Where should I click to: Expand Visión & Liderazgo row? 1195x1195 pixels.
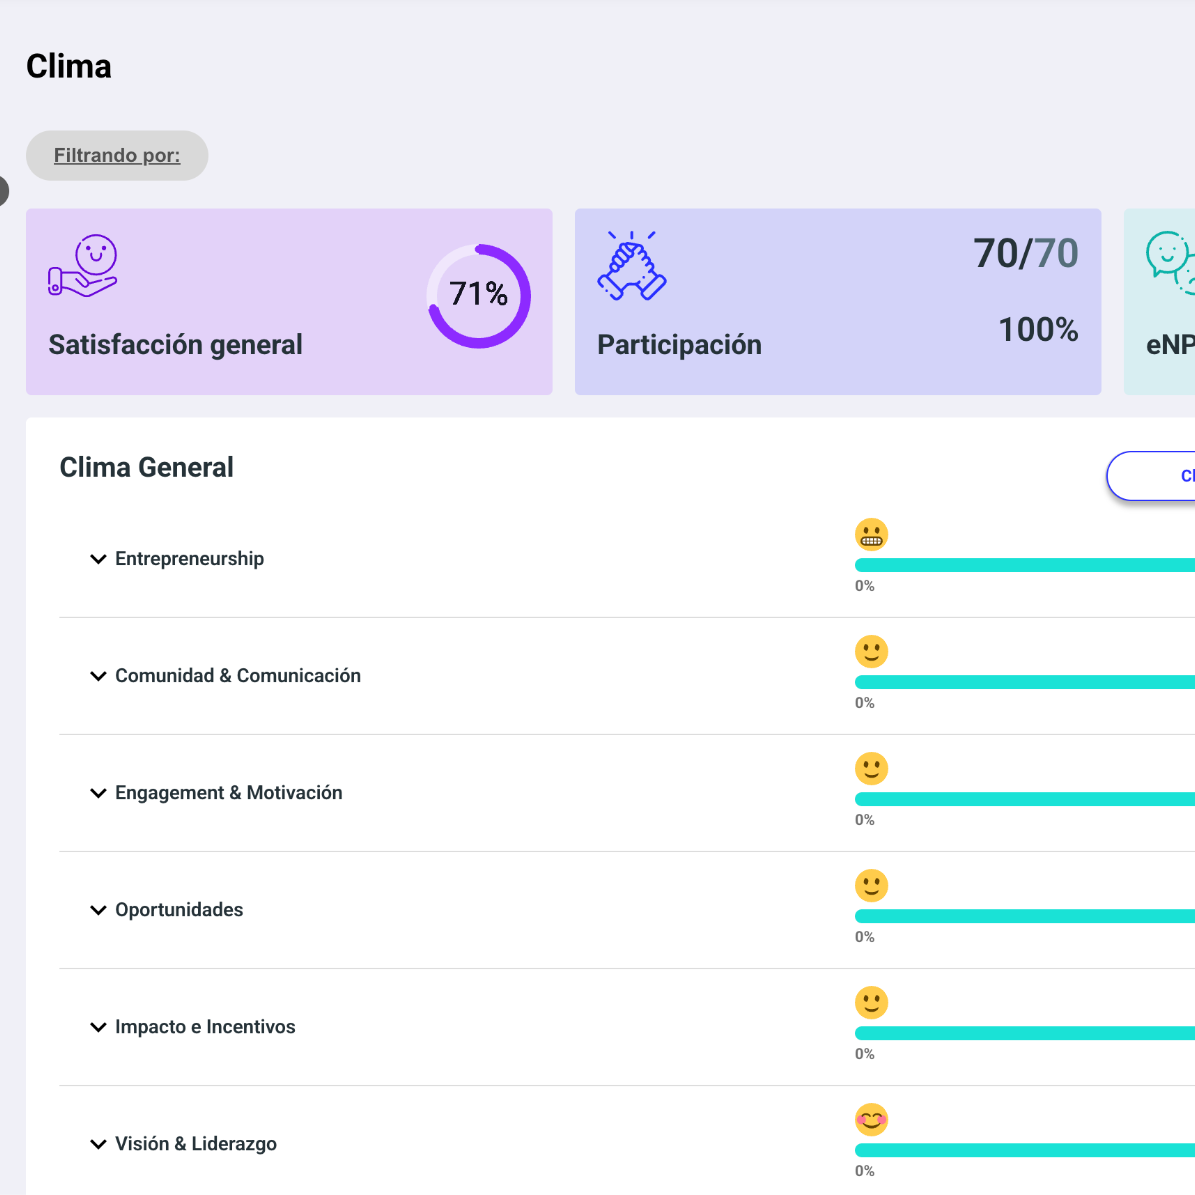point(98,1144)
